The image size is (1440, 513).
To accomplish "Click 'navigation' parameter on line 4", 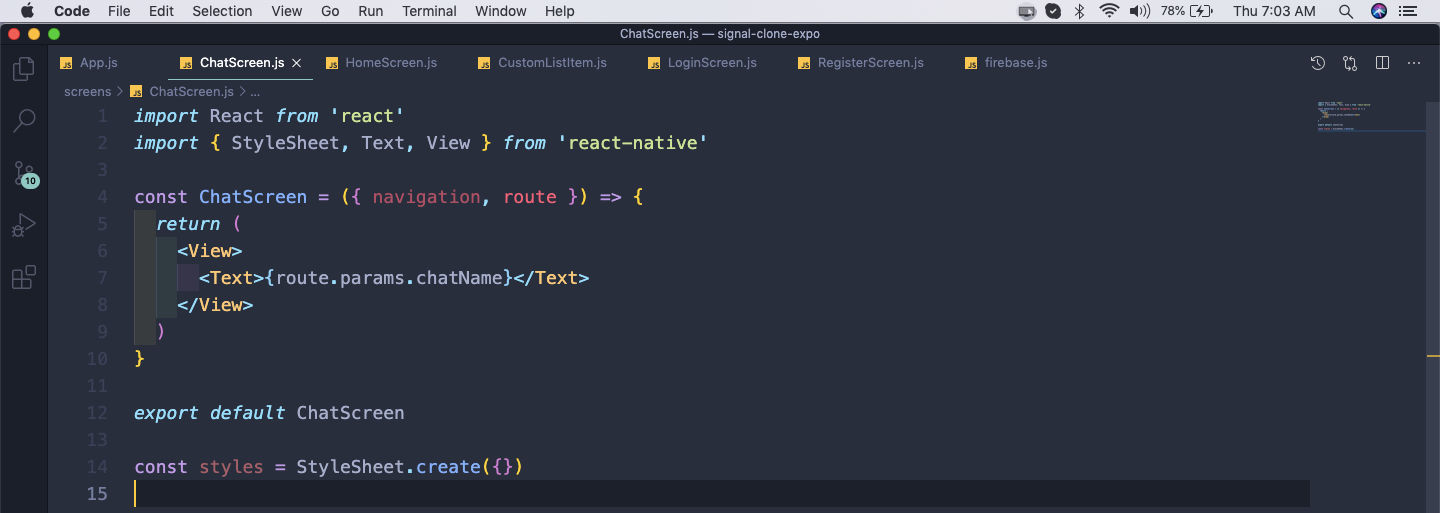I will (x=426, y=197).
